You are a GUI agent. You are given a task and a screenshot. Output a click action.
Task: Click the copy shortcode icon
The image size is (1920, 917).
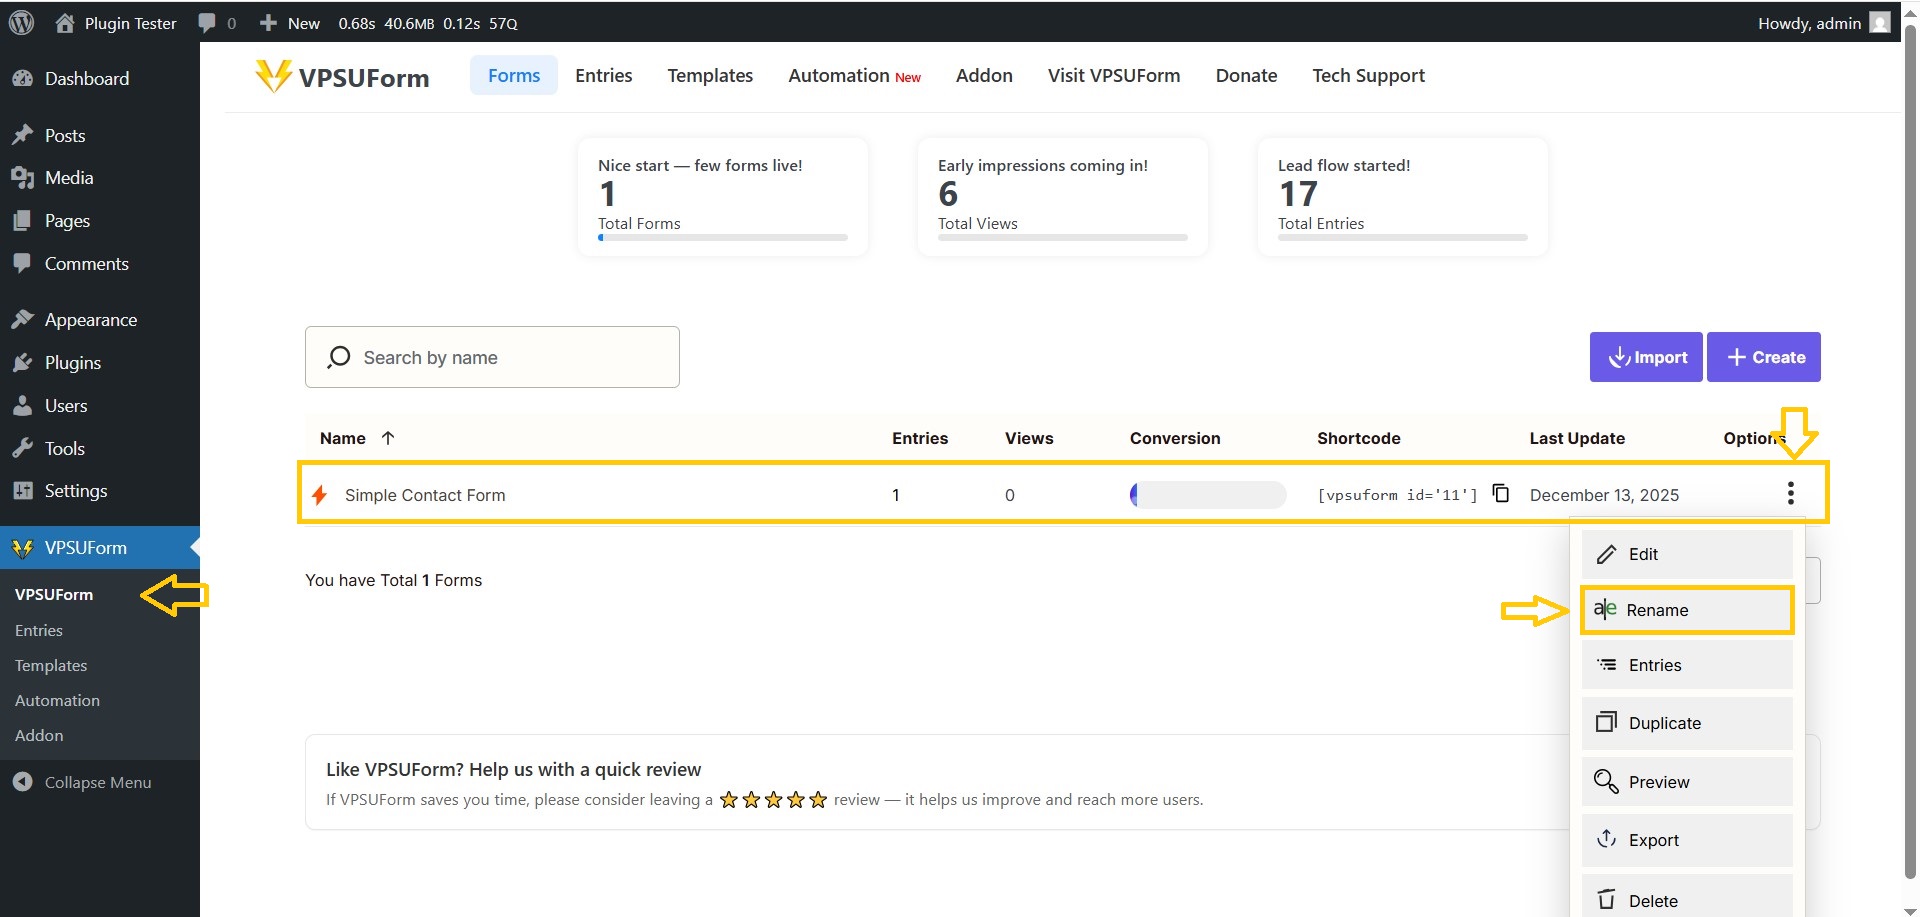pyautogui.click(x=1500, y=493)
